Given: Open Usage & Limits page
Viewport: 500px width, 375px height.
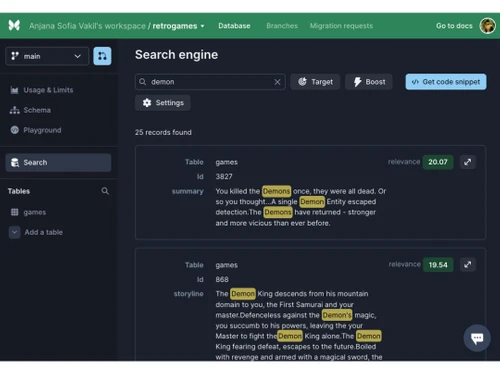Looking at the screenshot, I should pyautogui.click(x=42, y=90).
